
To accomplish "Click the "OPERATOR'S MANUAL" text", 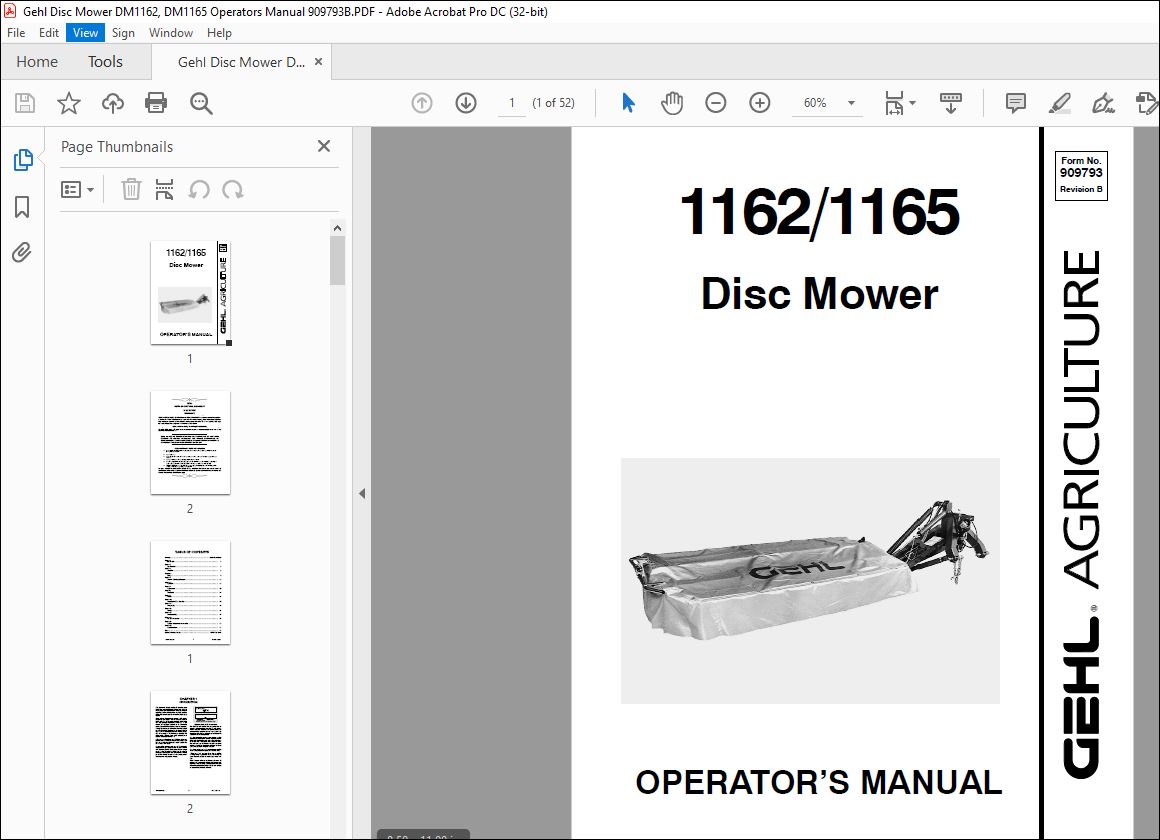I will pos(818,782).
